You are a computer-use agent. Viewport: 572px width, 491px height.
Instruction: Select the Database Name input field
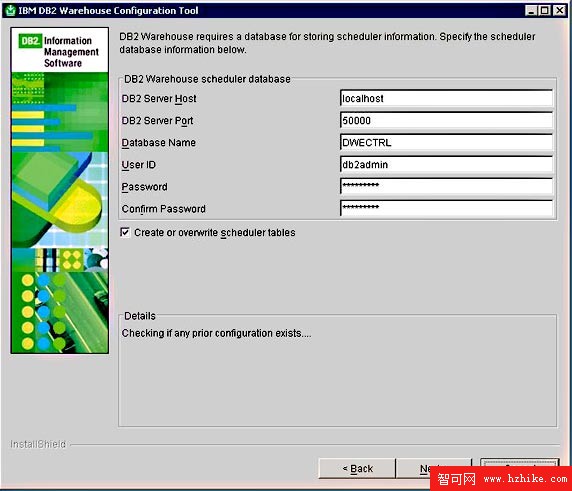[447, 143]
